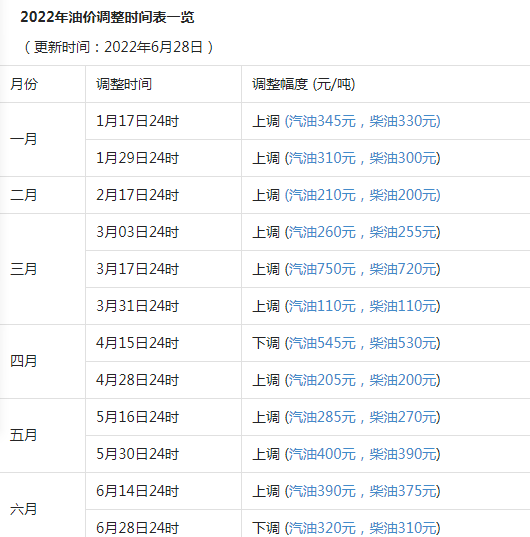
Task: Click 上调 in the 3月17日 row
Action: pyautogui.click(x=266, y=269)
